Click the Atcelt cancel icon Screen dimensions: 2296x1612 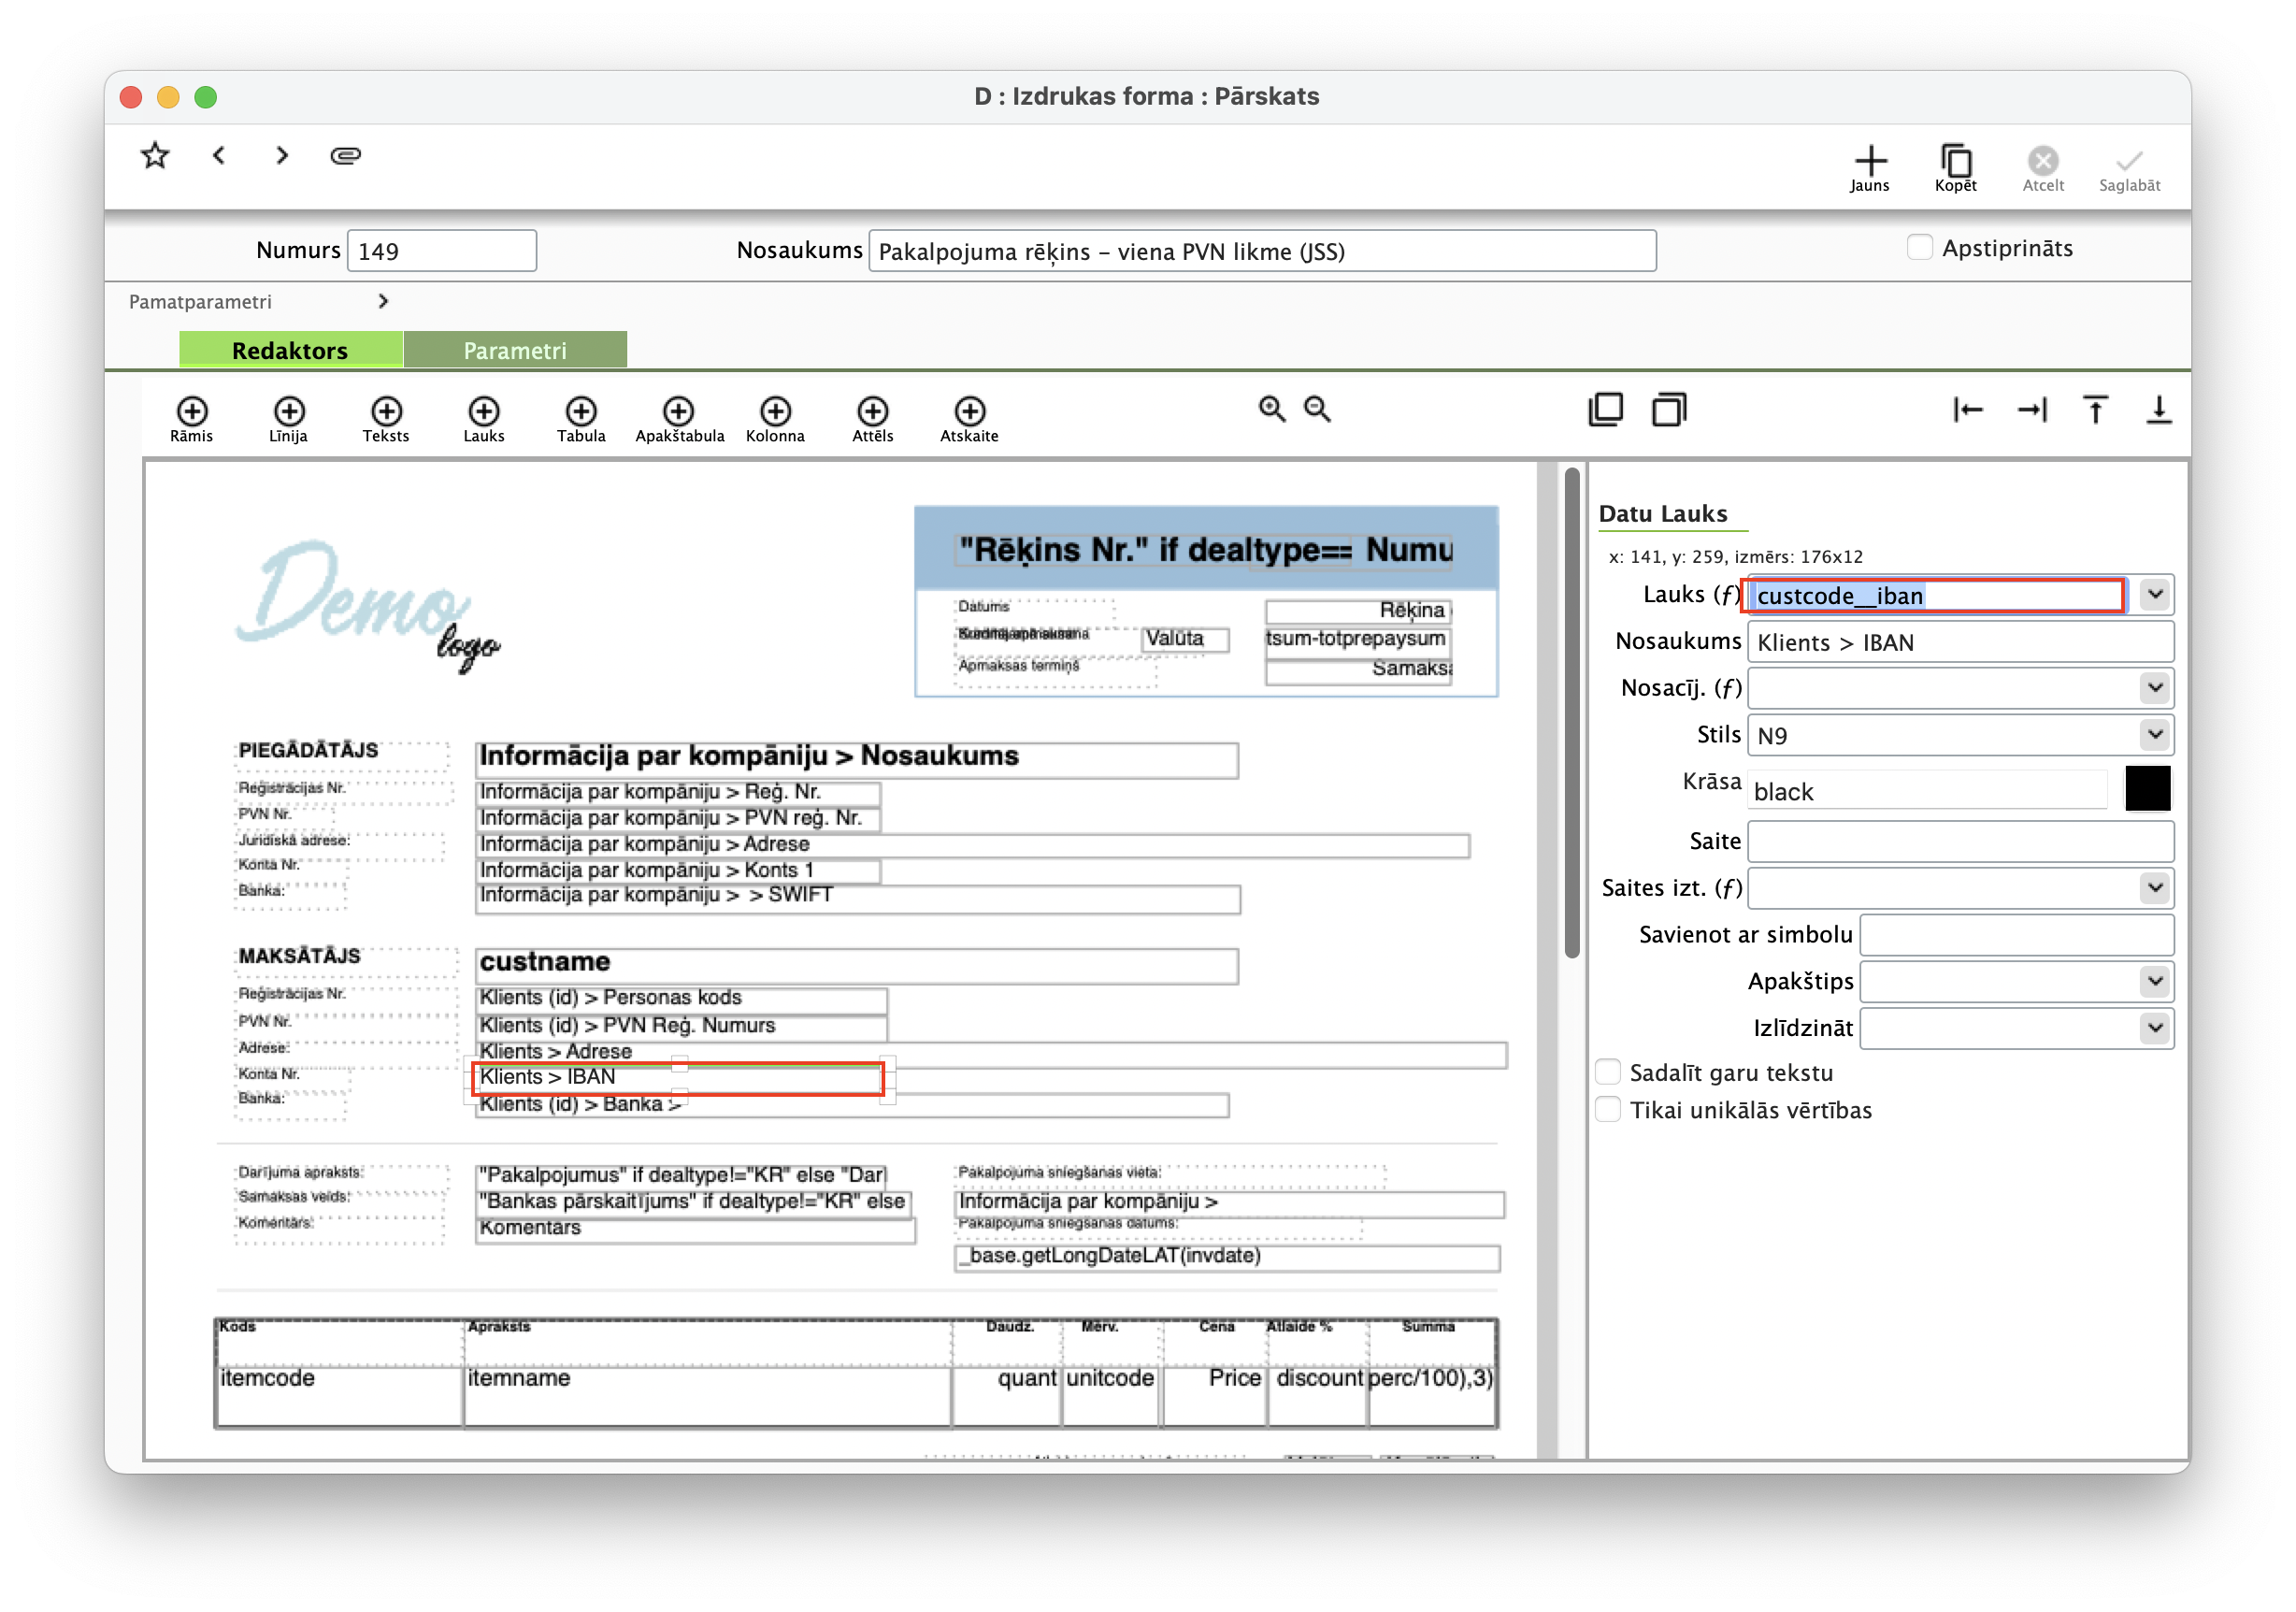click(2042, 168)
